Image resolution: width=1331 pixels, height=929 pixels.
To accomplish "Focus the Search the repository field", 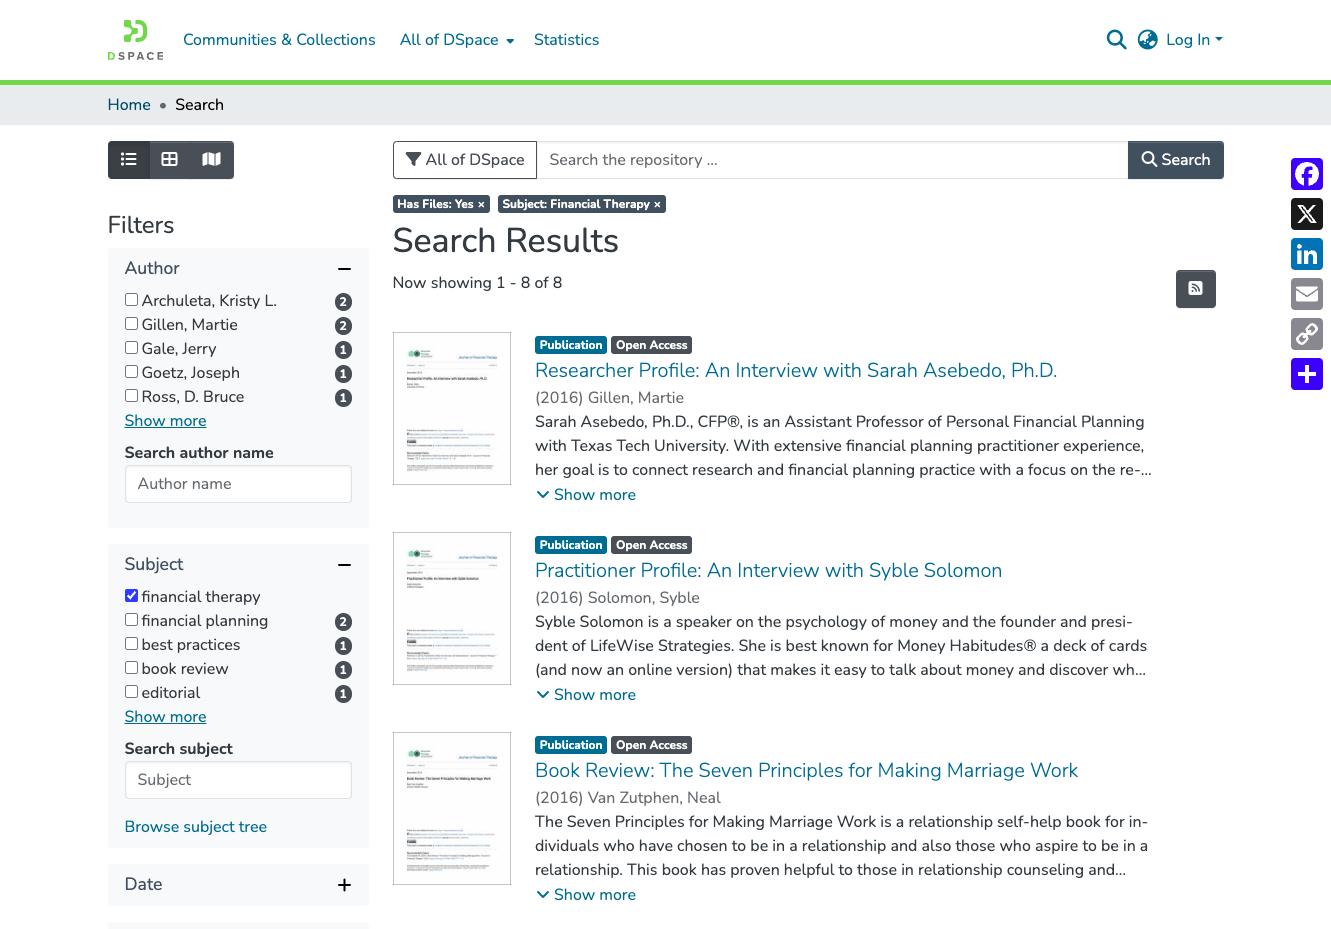I will coord(832,160).
